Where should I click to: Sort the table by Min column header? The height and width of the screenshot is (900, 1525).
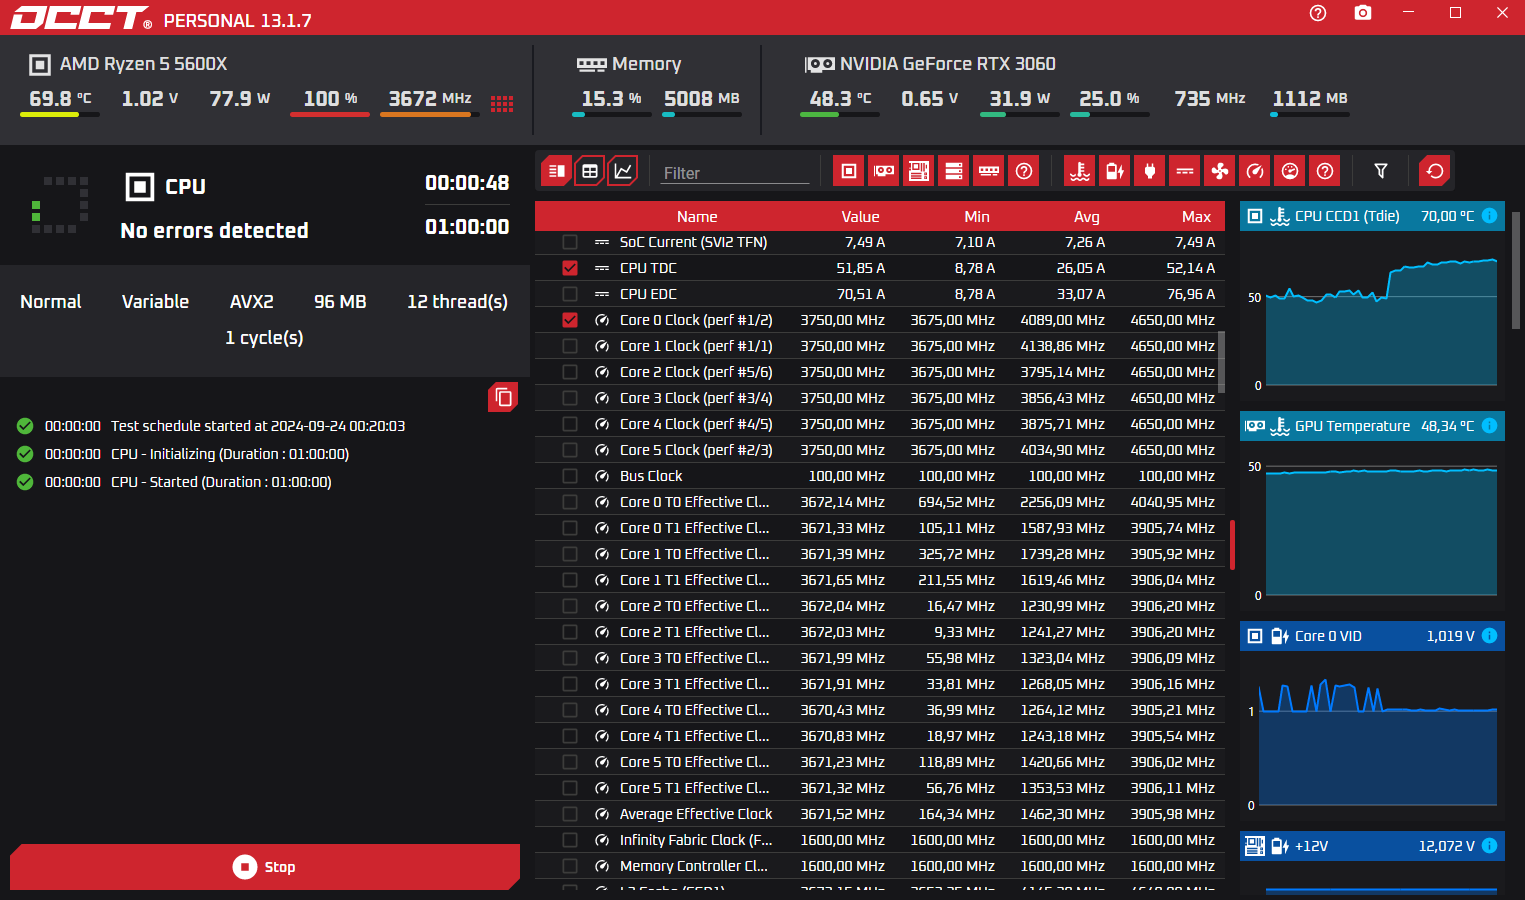(x=977, y=216)
